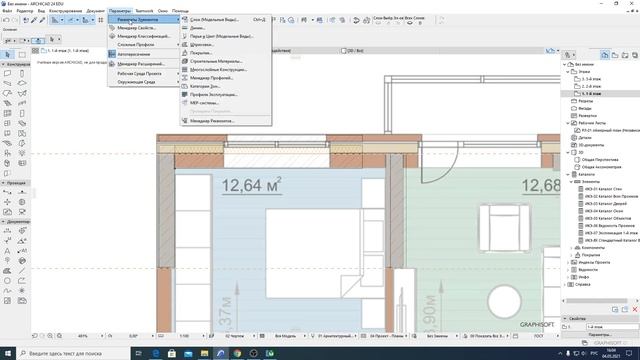Expand the Справка node in the Navigator

(x=565, y=284)
